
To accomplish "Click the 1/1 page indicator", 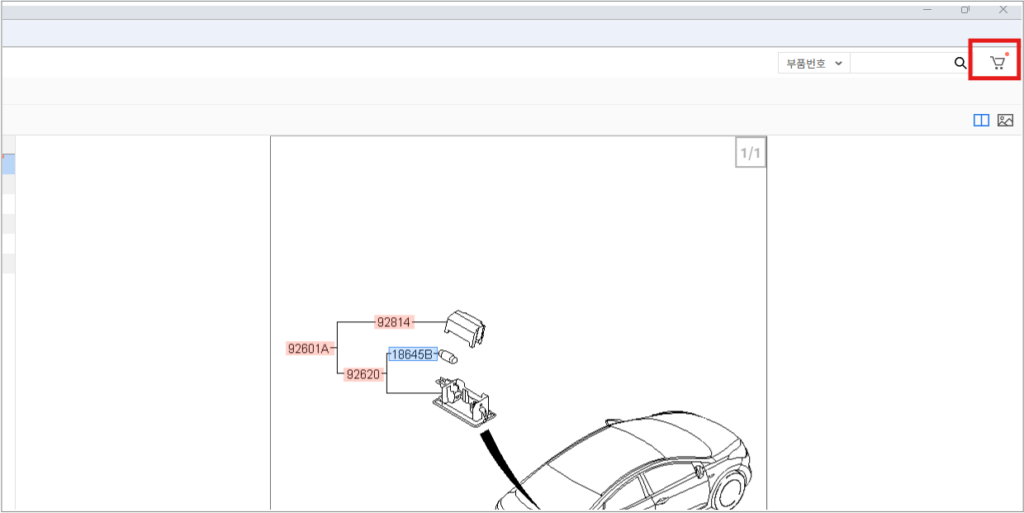I will coord(750,153).
